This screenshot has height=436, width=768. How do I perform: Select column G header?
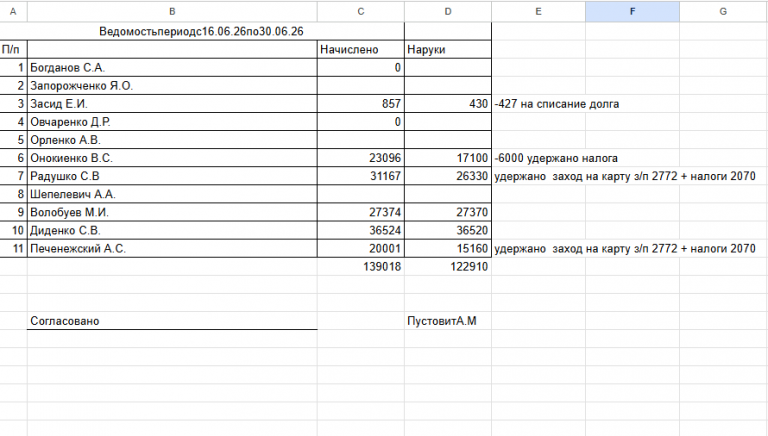(723, 11)
